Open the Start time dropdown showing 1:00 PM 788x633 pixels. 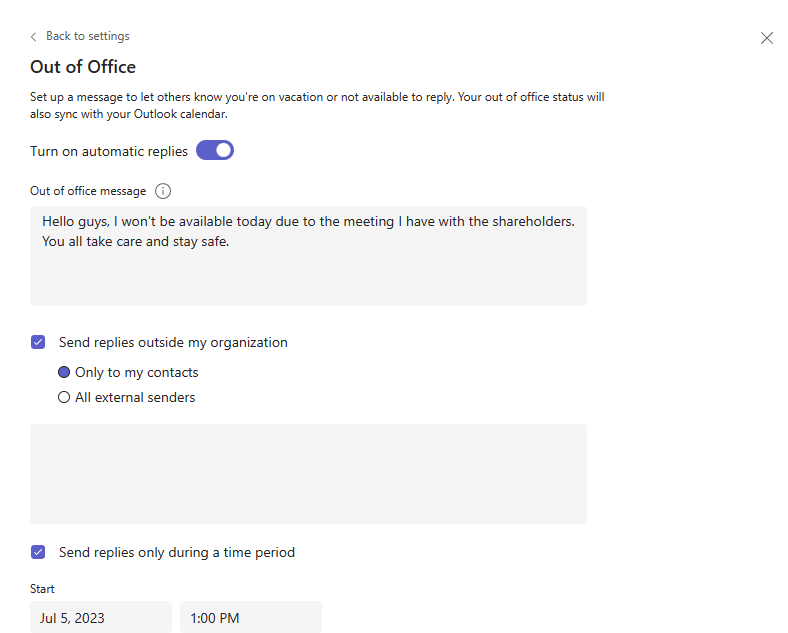click(x=250, y=618)
